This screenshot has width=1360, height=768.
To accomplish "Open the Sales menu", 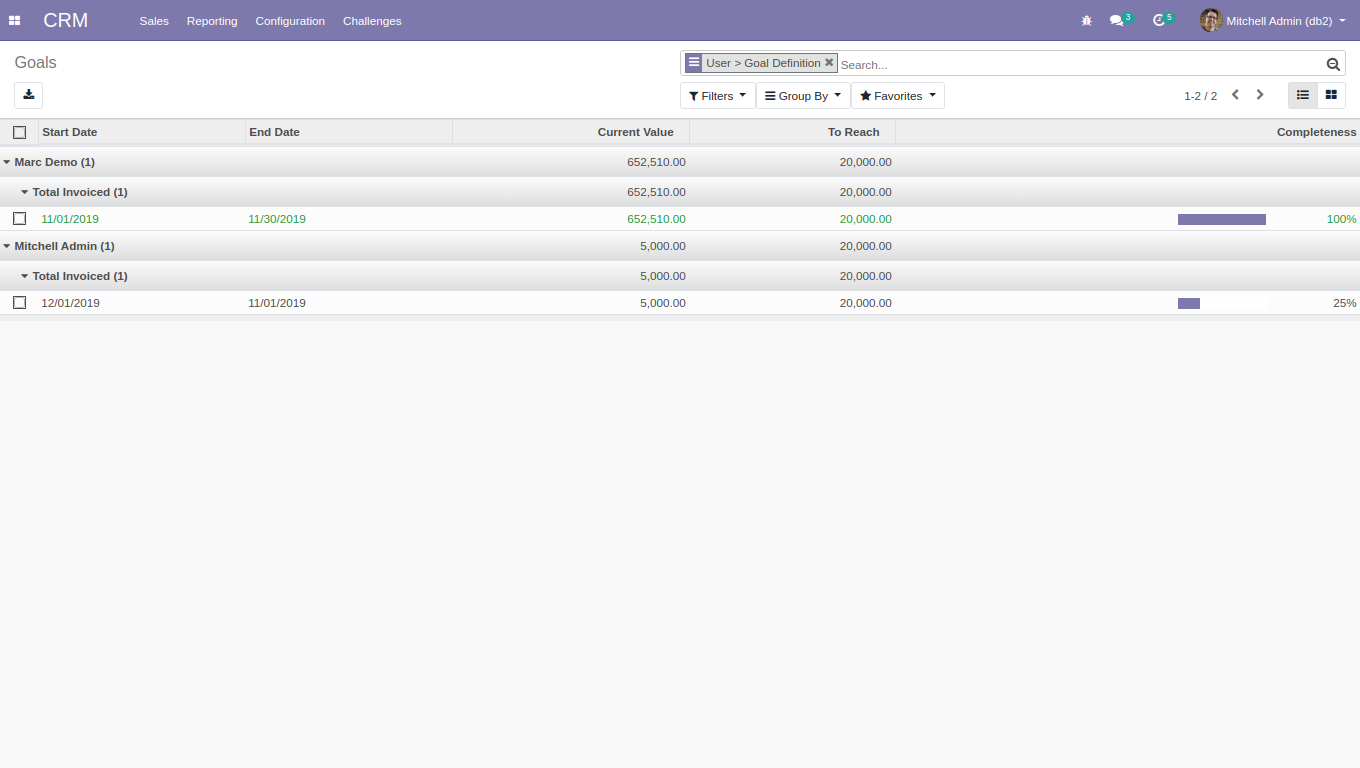I will [154, 21].
